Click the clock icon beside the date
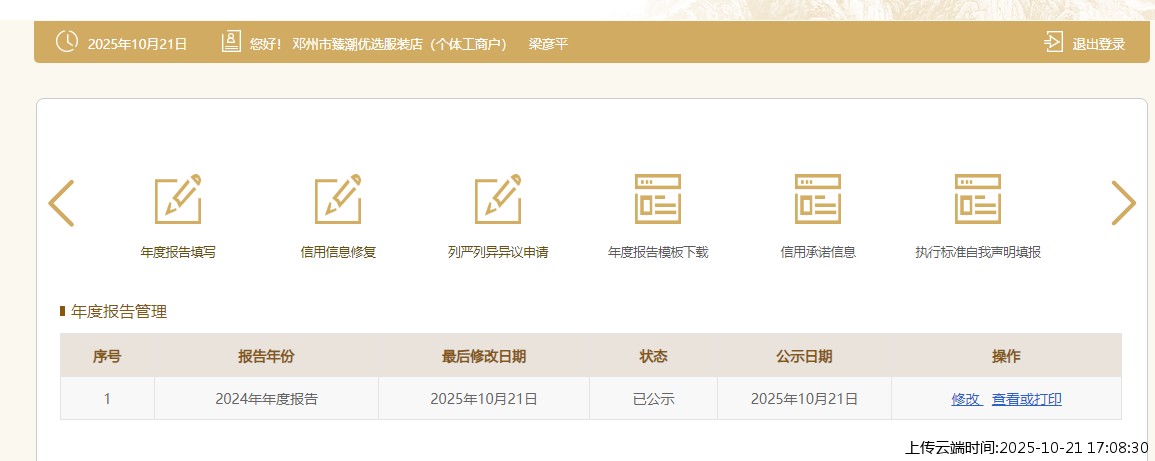Viewport: 1155px width, 461px height. tap(67, 42)
